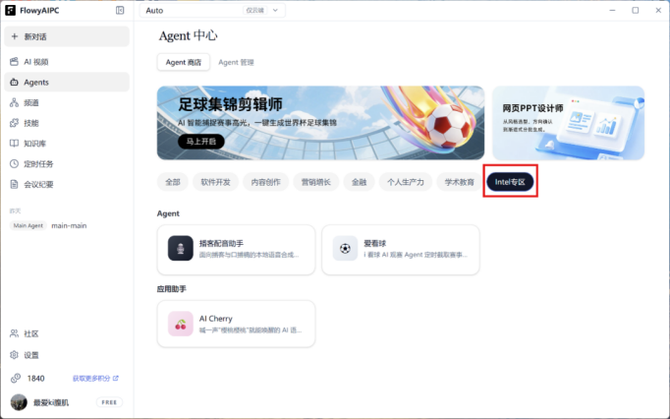
Task: Open the 社区 community icon item
Action: pos(67,334)
